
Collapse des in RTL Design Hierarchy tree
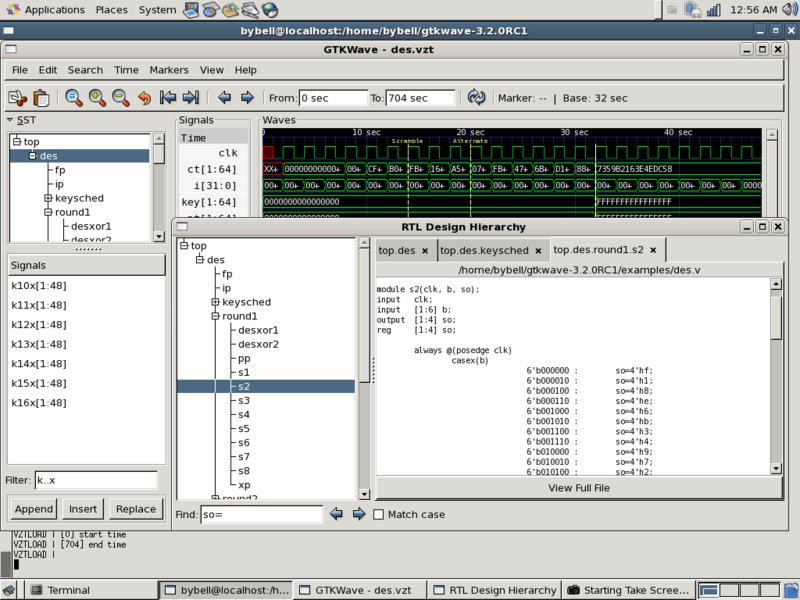click(200, 260)
